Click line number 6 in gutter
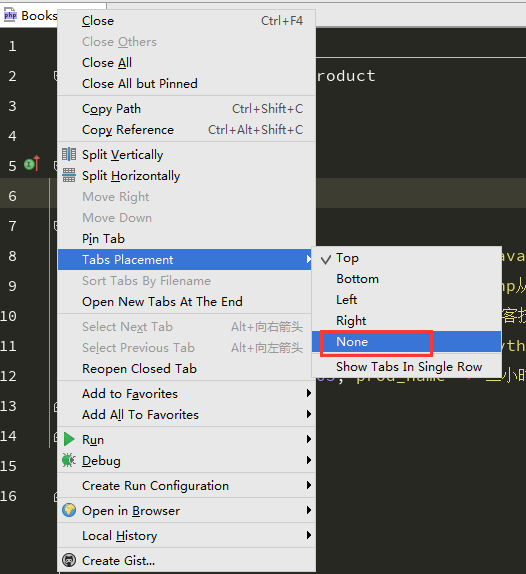 point(12,196)
